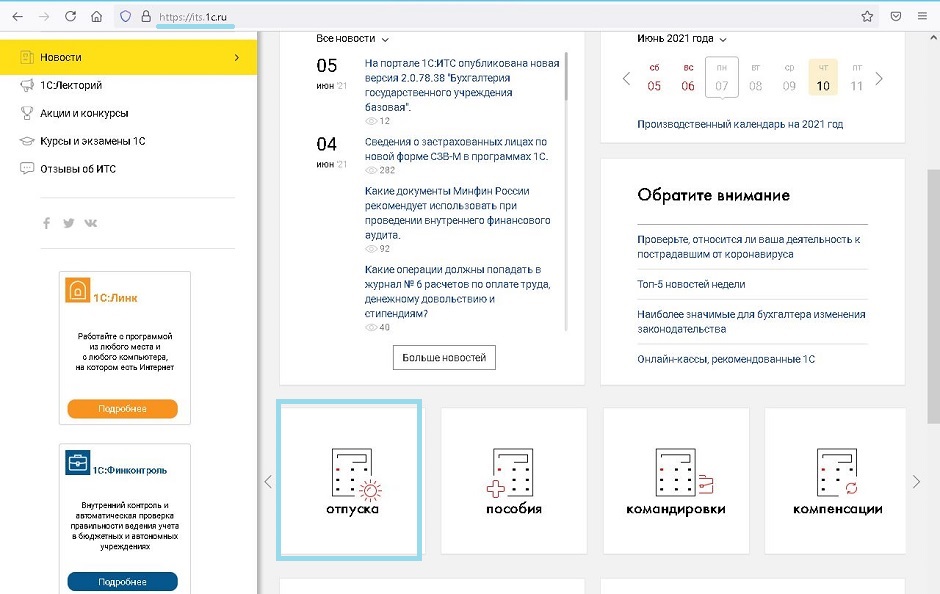This screenshot has height=594, width=940.
Task: Reload the page with the refresh icon
Action: (70, 16)
